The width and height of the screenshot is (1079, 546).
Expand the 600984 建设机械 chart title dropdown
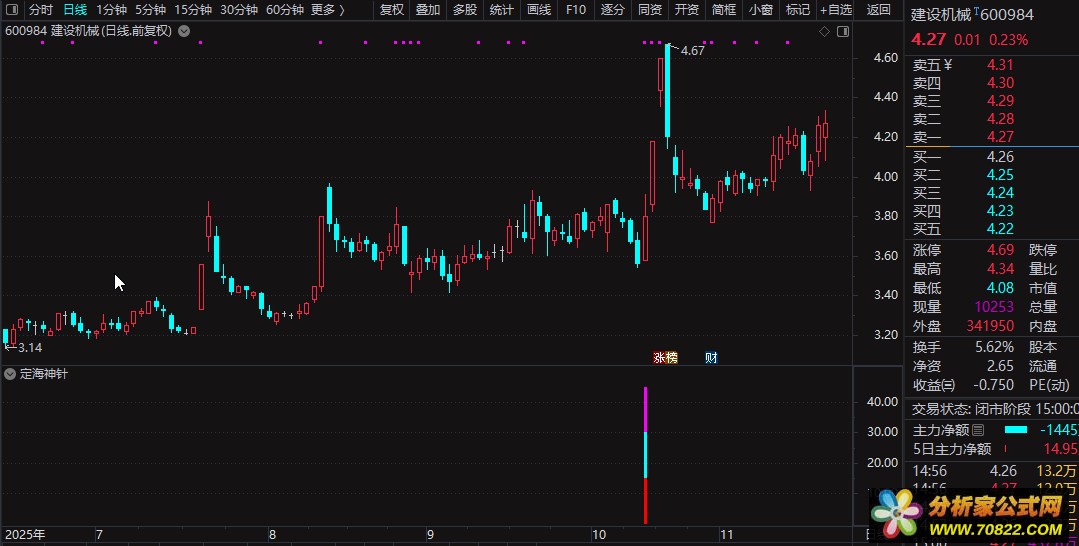184,31
